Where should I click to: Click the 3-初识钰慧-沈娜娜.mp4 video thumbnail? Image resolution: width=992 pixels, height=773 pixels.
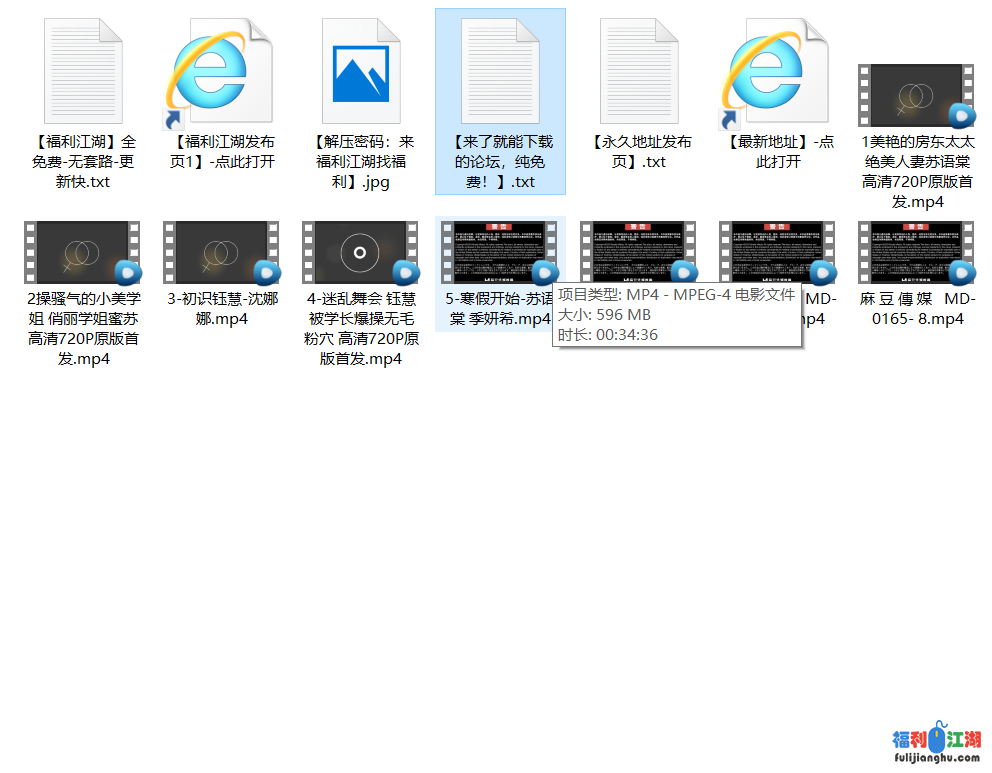click(x=222, y=253)
